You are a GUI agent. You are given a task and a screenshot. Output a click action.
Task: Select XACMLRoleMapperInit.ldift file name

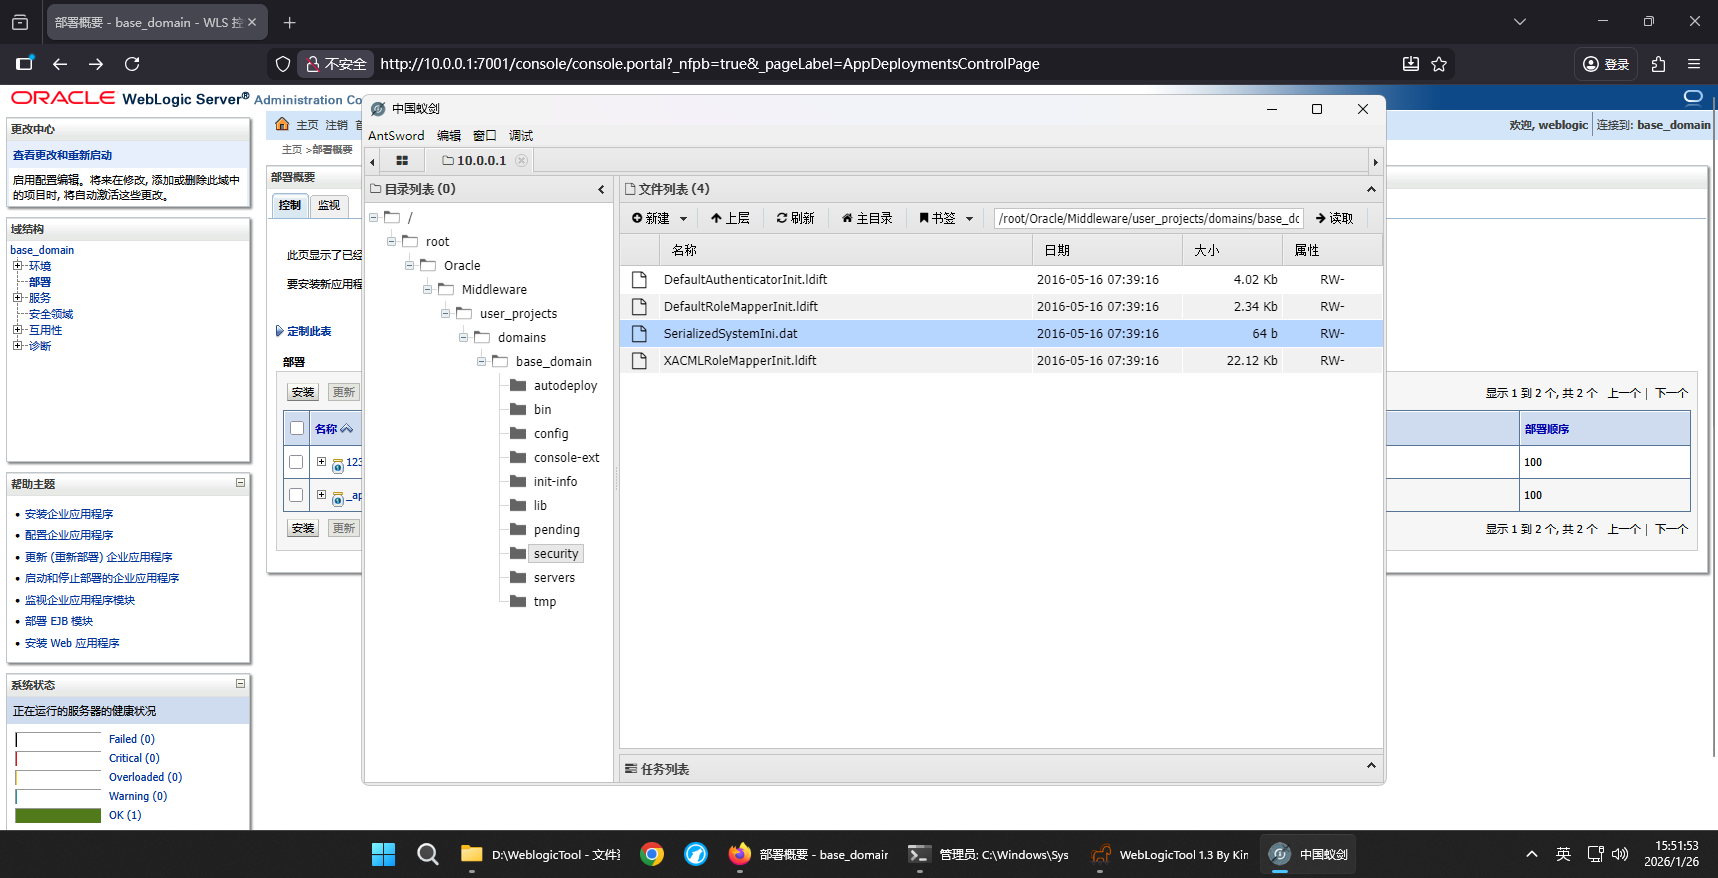[x=740, y=361]
